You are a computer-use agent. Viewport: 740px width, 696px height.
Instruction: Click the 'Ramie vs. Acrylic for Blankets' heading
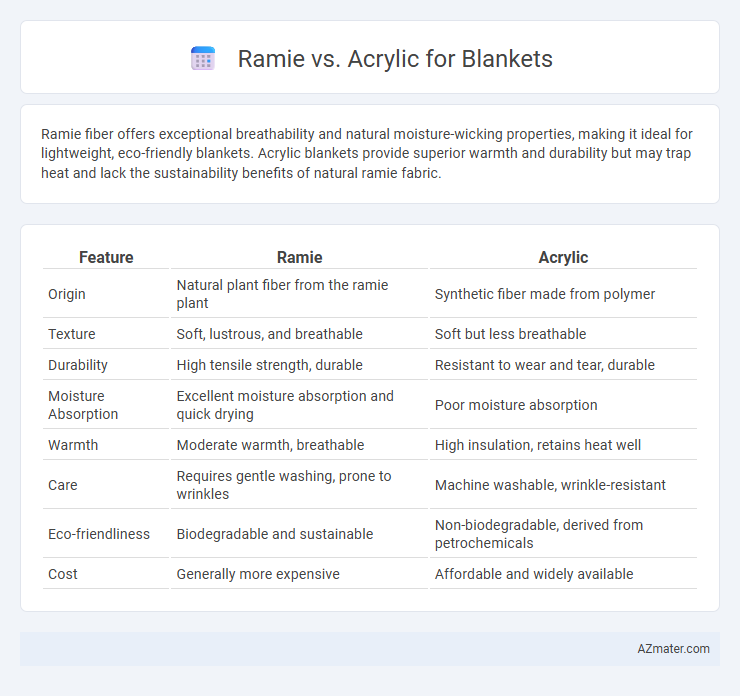(395, 59)
